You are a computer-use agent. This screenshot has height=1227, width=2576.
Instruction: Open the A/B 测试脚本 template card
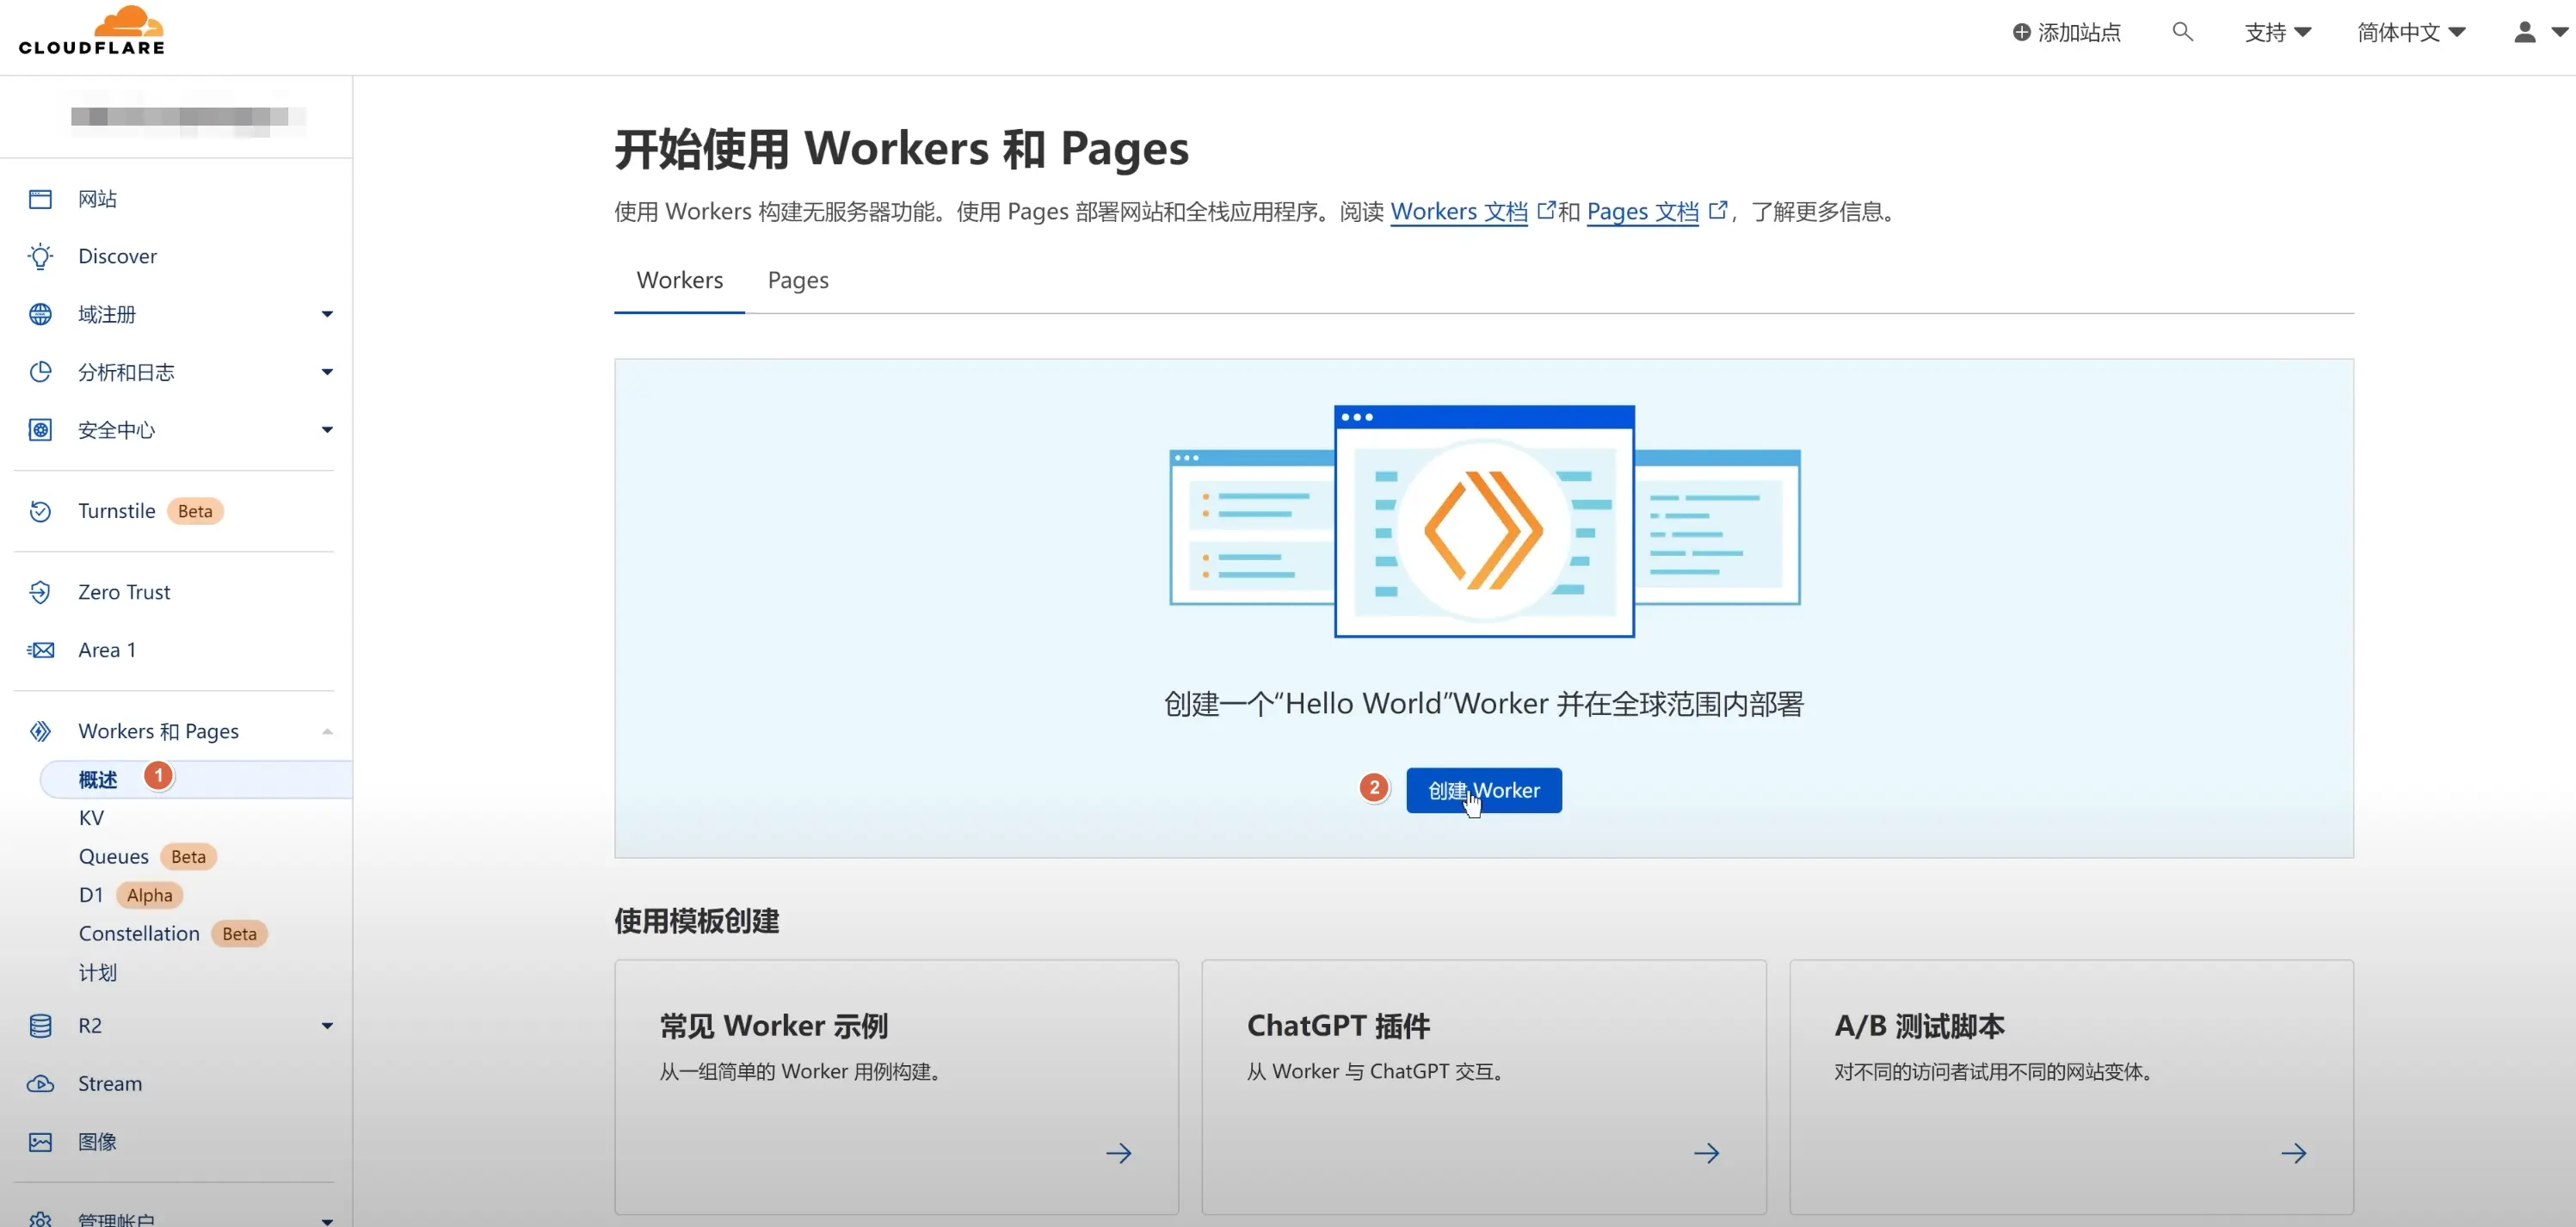(x=2071, y=1088)
